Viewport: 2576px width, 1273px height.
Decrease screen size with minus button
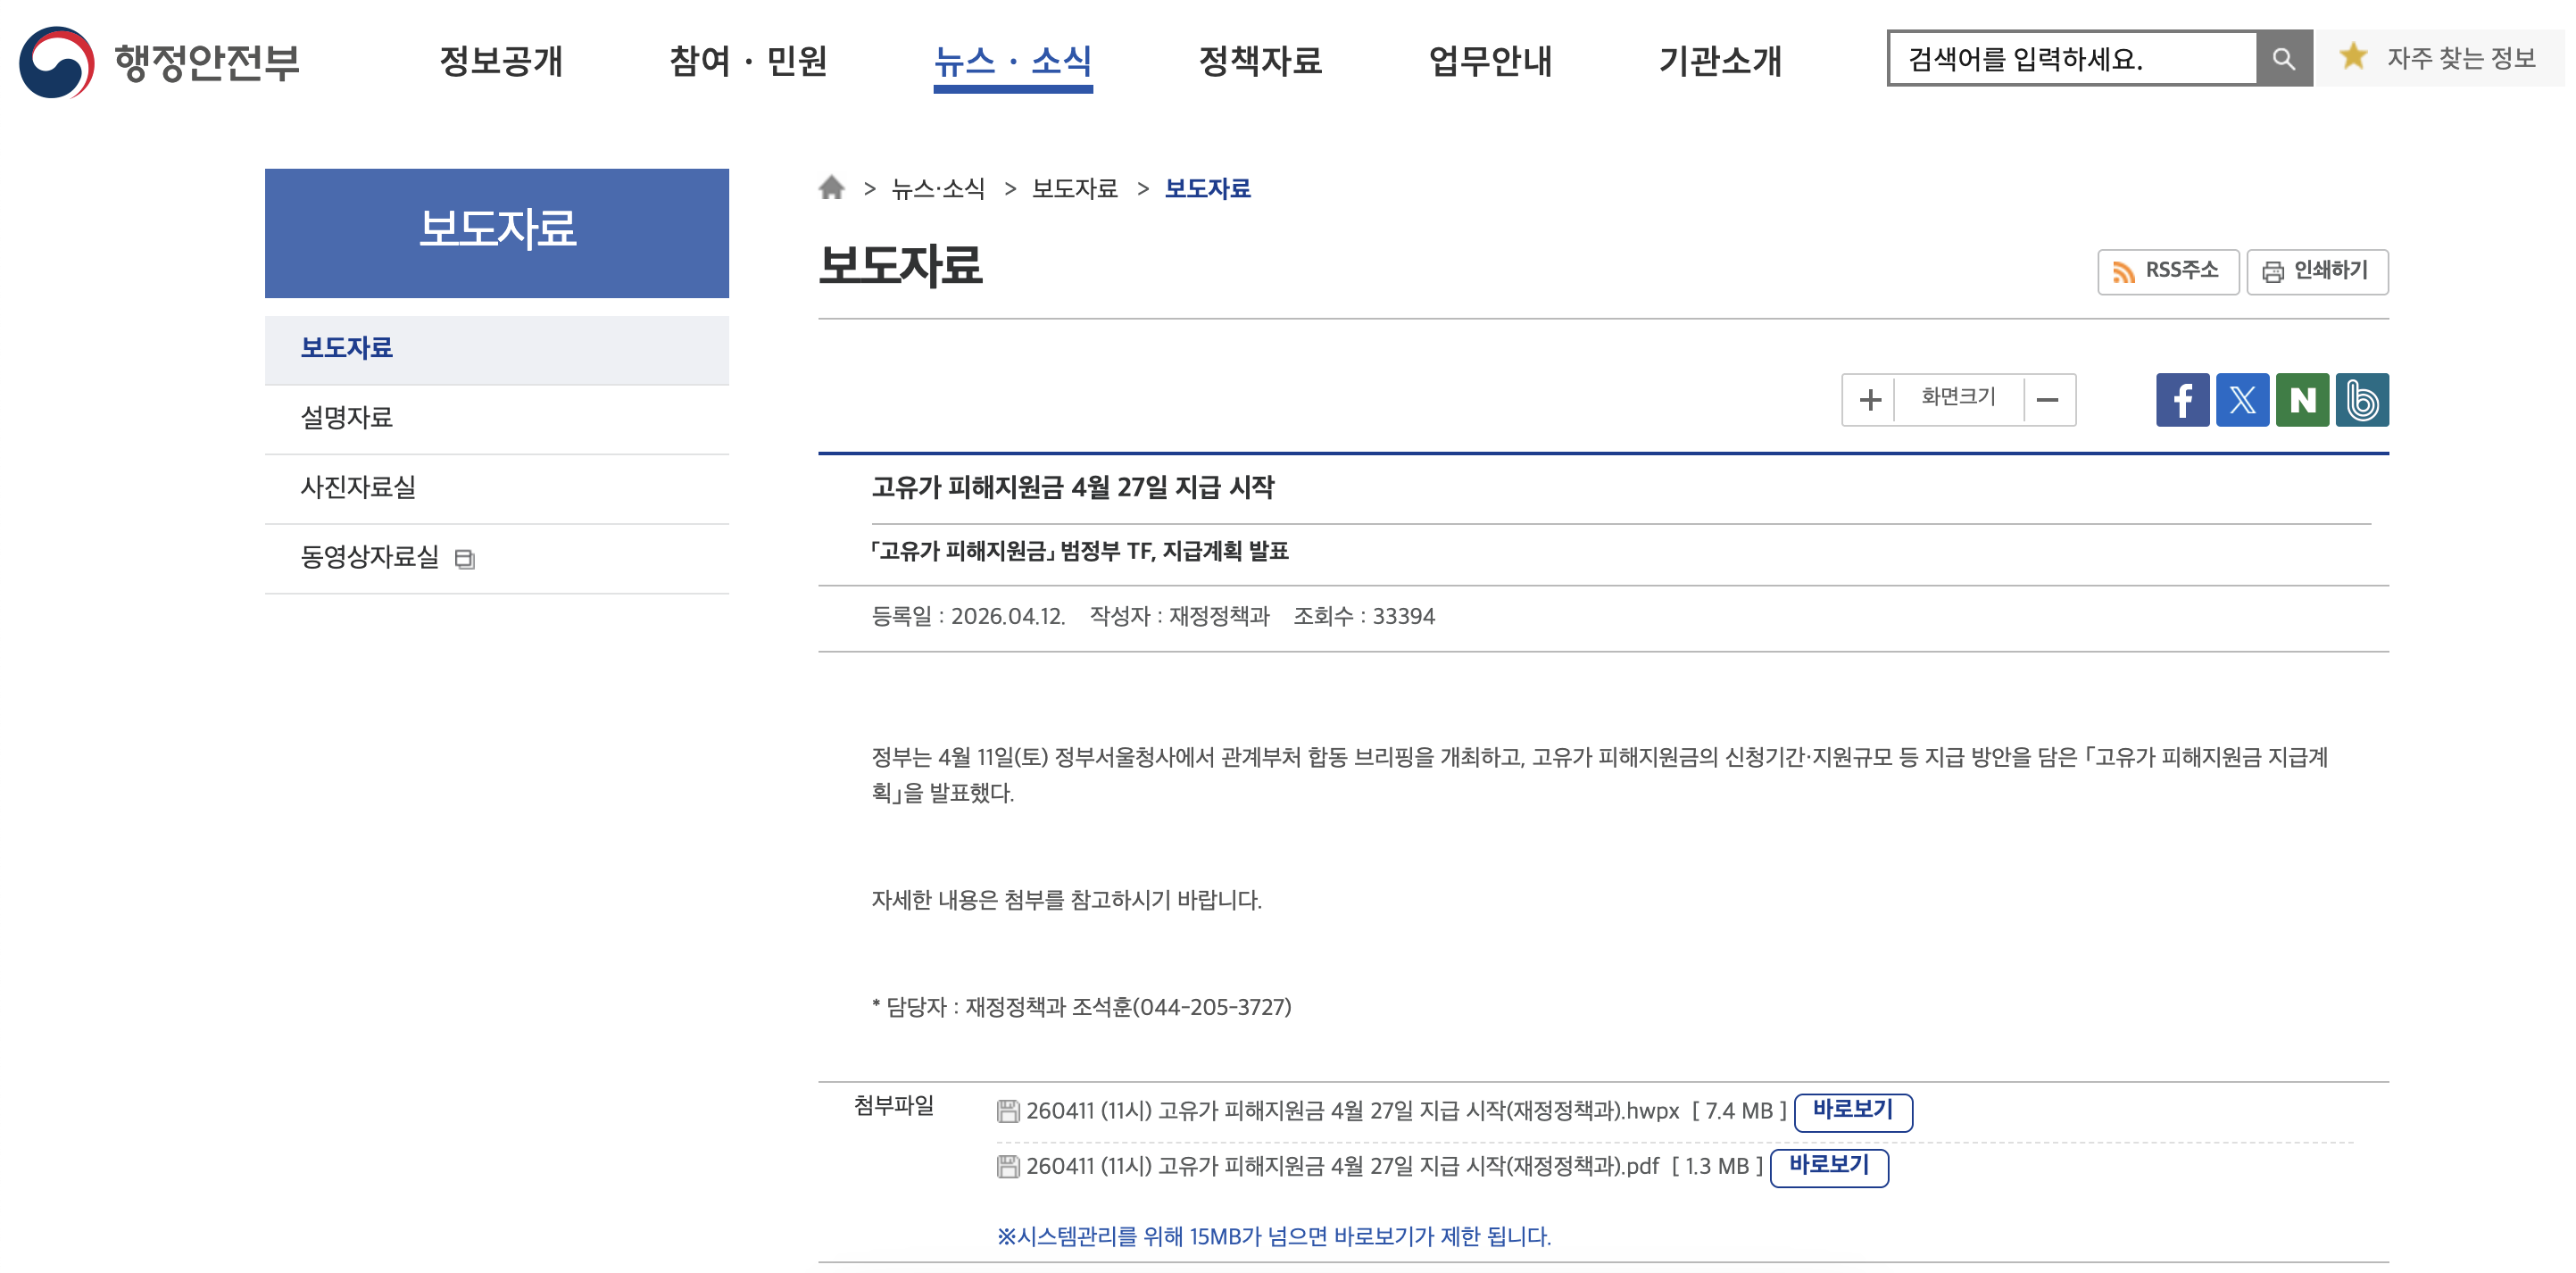pyautogui.click(x=2047, y=400)
